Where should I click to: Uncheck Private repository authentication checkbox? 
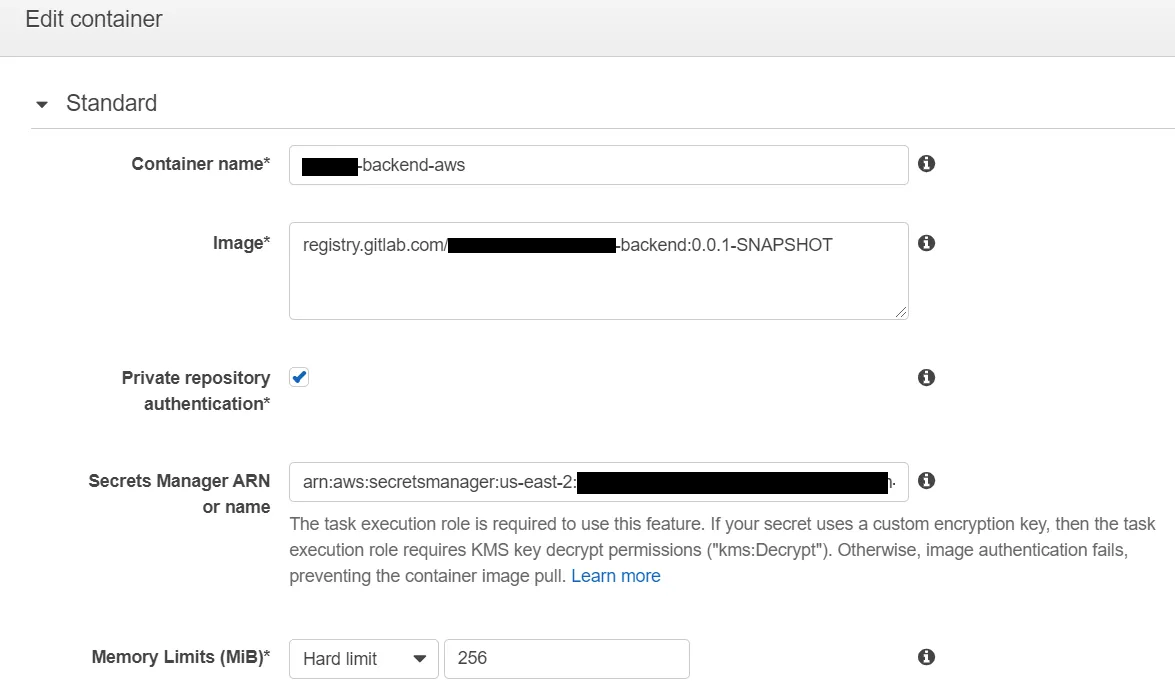pyautogui.click(x=299, y=377)
